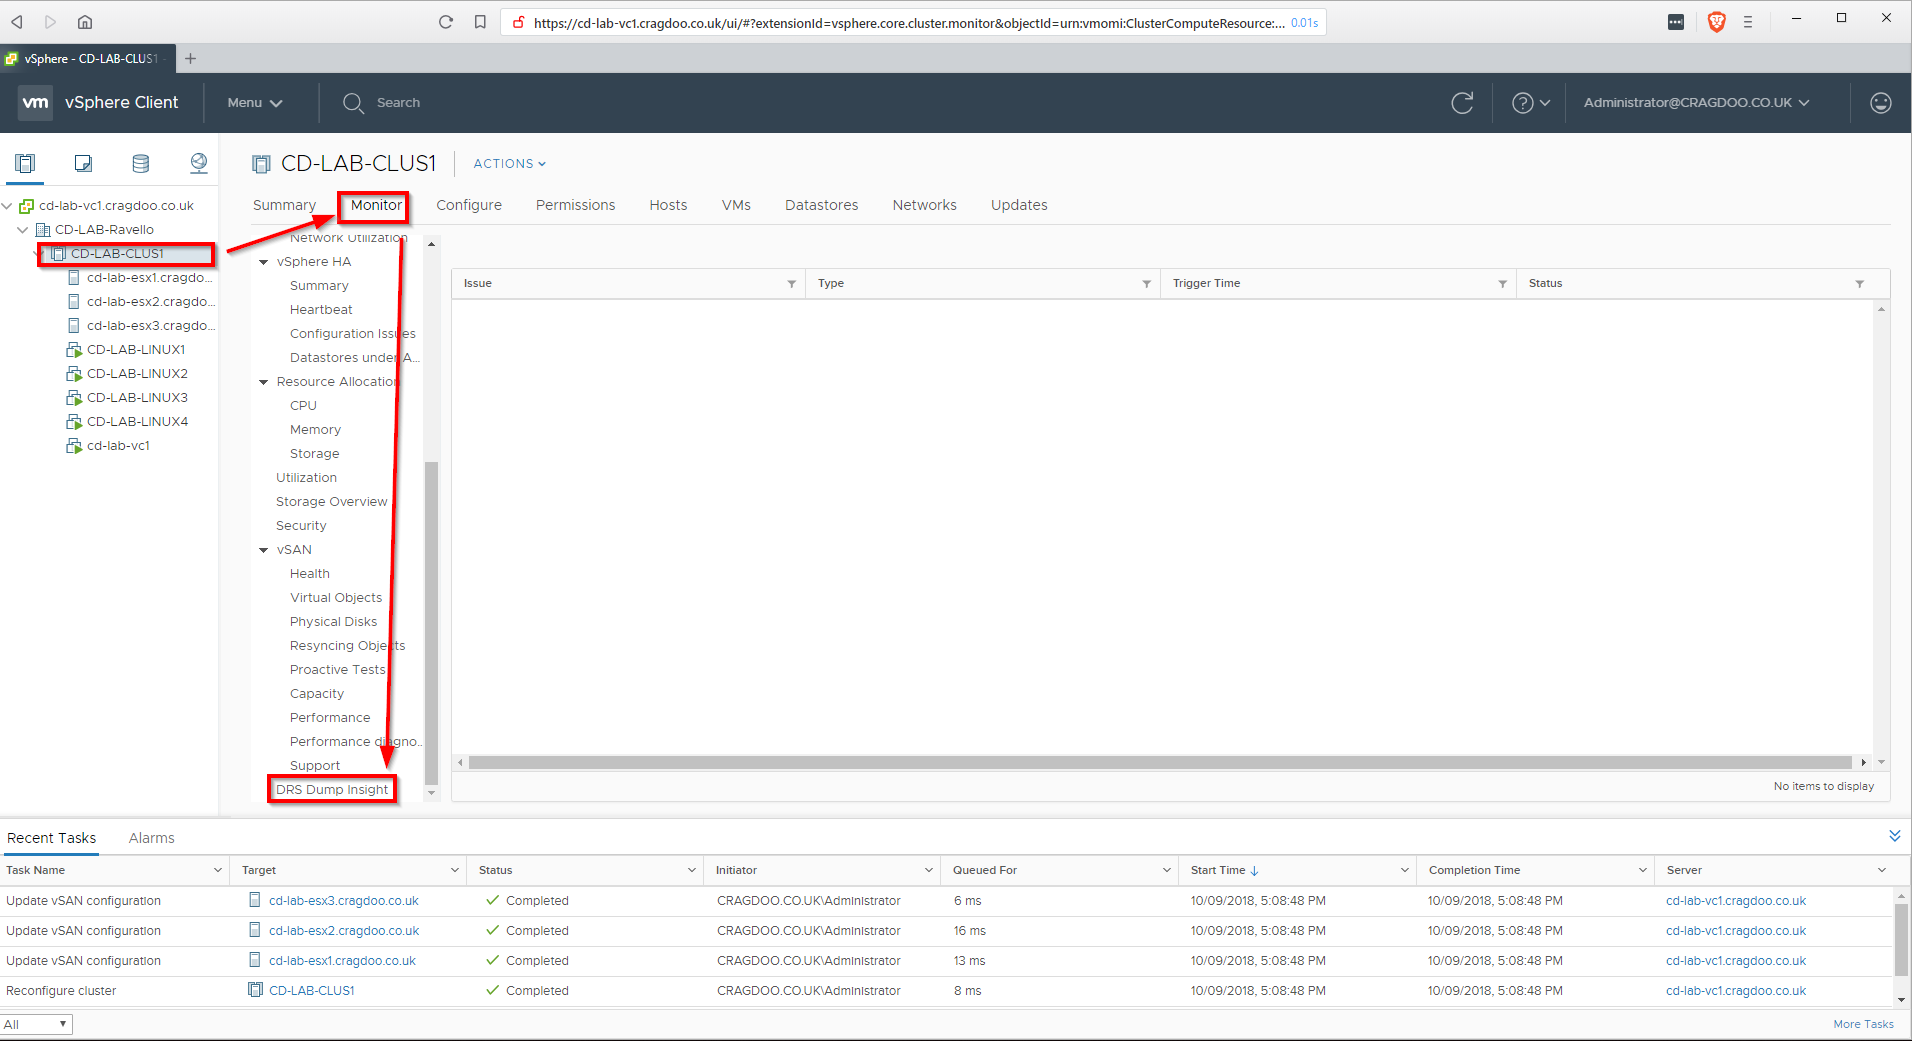The width and height of the screenshot is (1912, 1041).
Task: Switch to the Hosts tab
Action: click(668, 205)
